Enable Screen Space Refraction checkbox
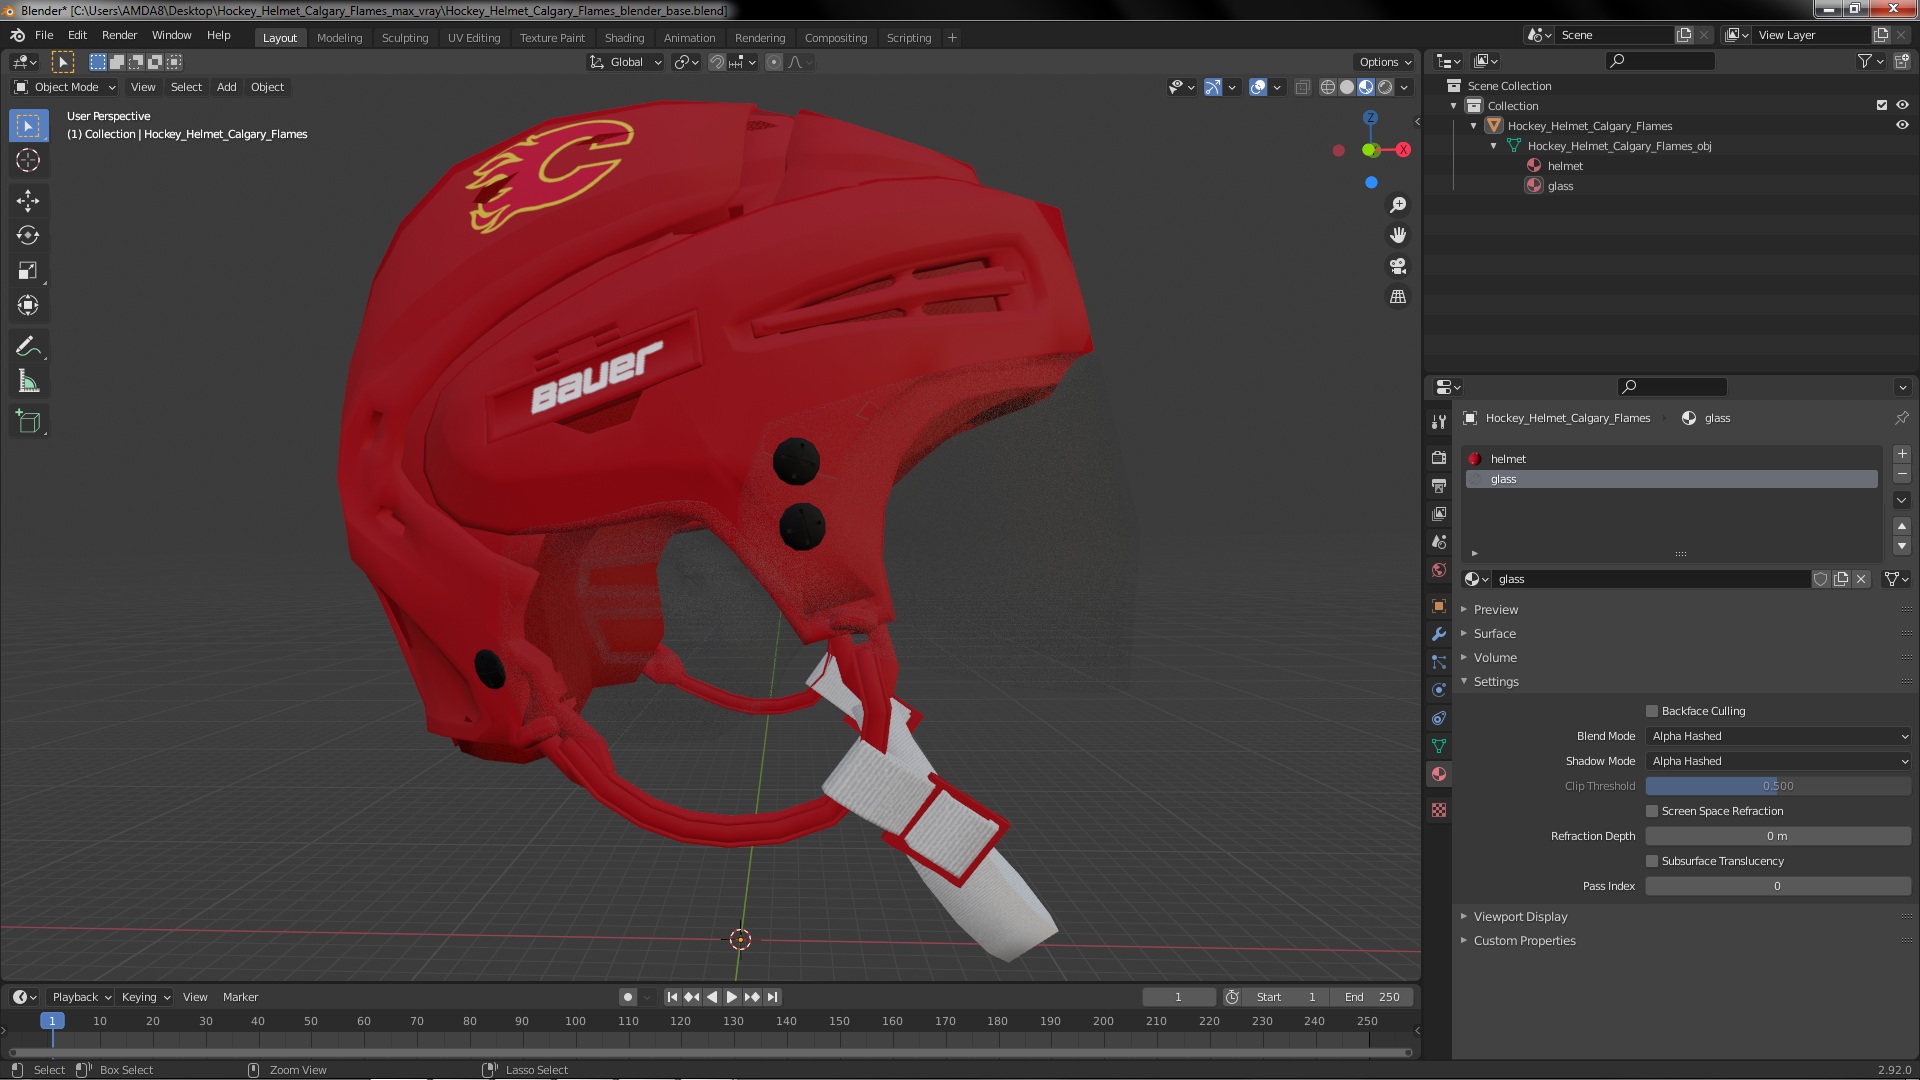1920x1080 pixels. [x=1652, y=811]
